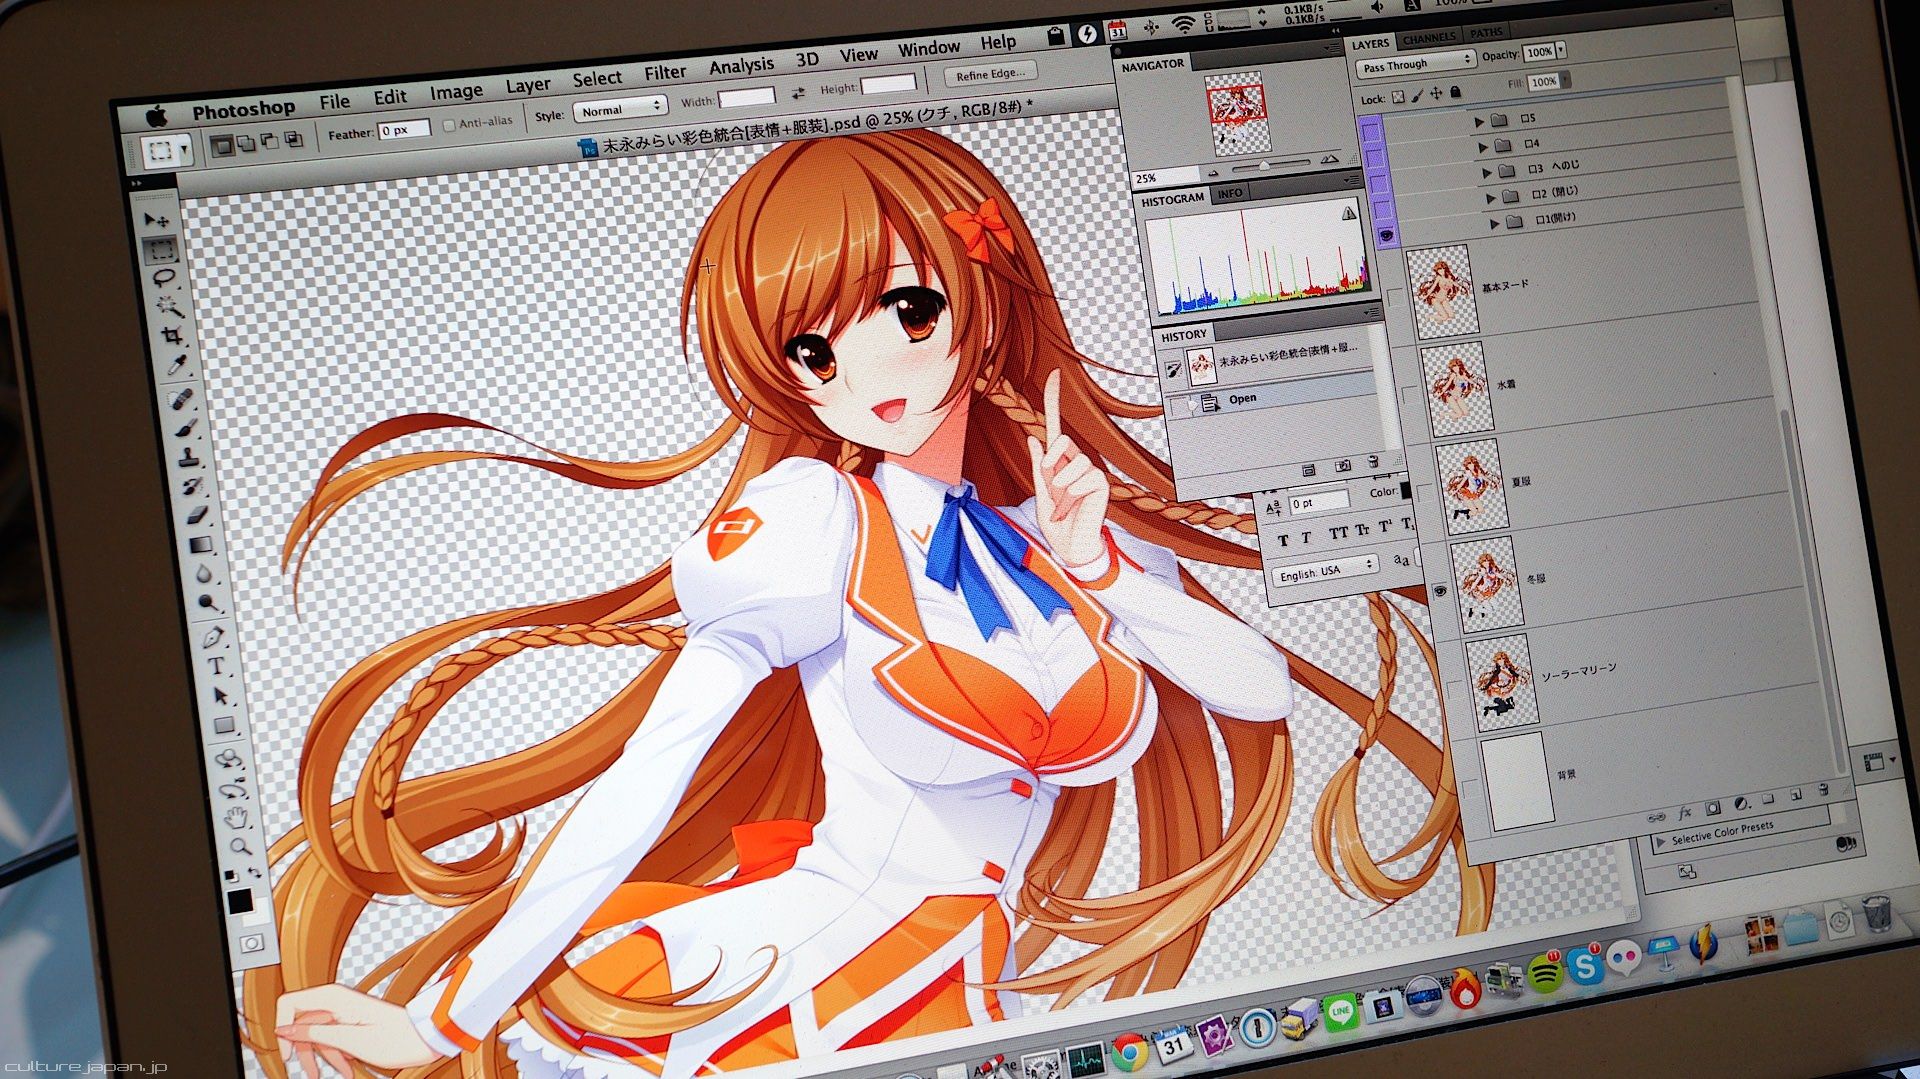
Task: Select the Eraser tool
Action: (196, 516)
